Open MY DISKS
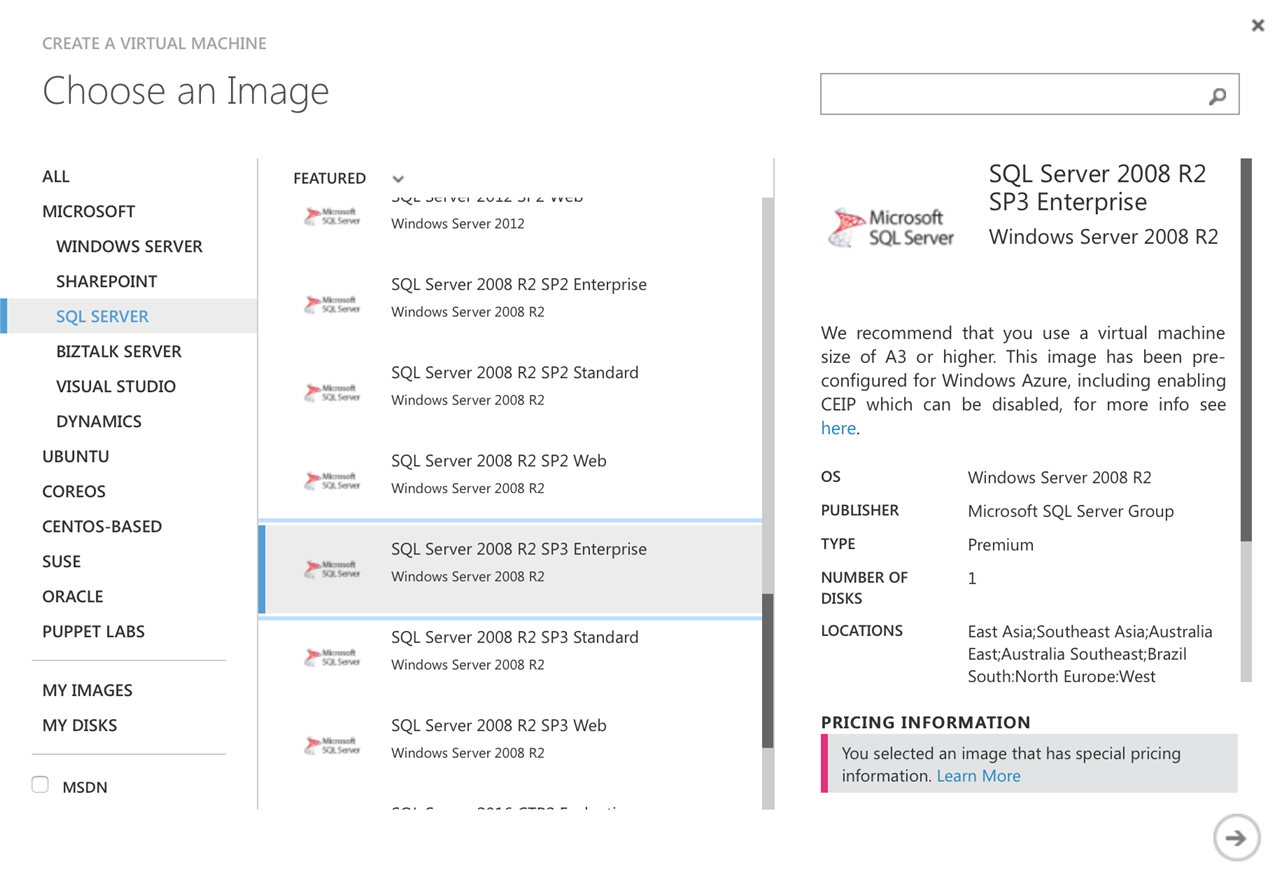Viewport: 1279px width, 892px height. coord(80,726)
